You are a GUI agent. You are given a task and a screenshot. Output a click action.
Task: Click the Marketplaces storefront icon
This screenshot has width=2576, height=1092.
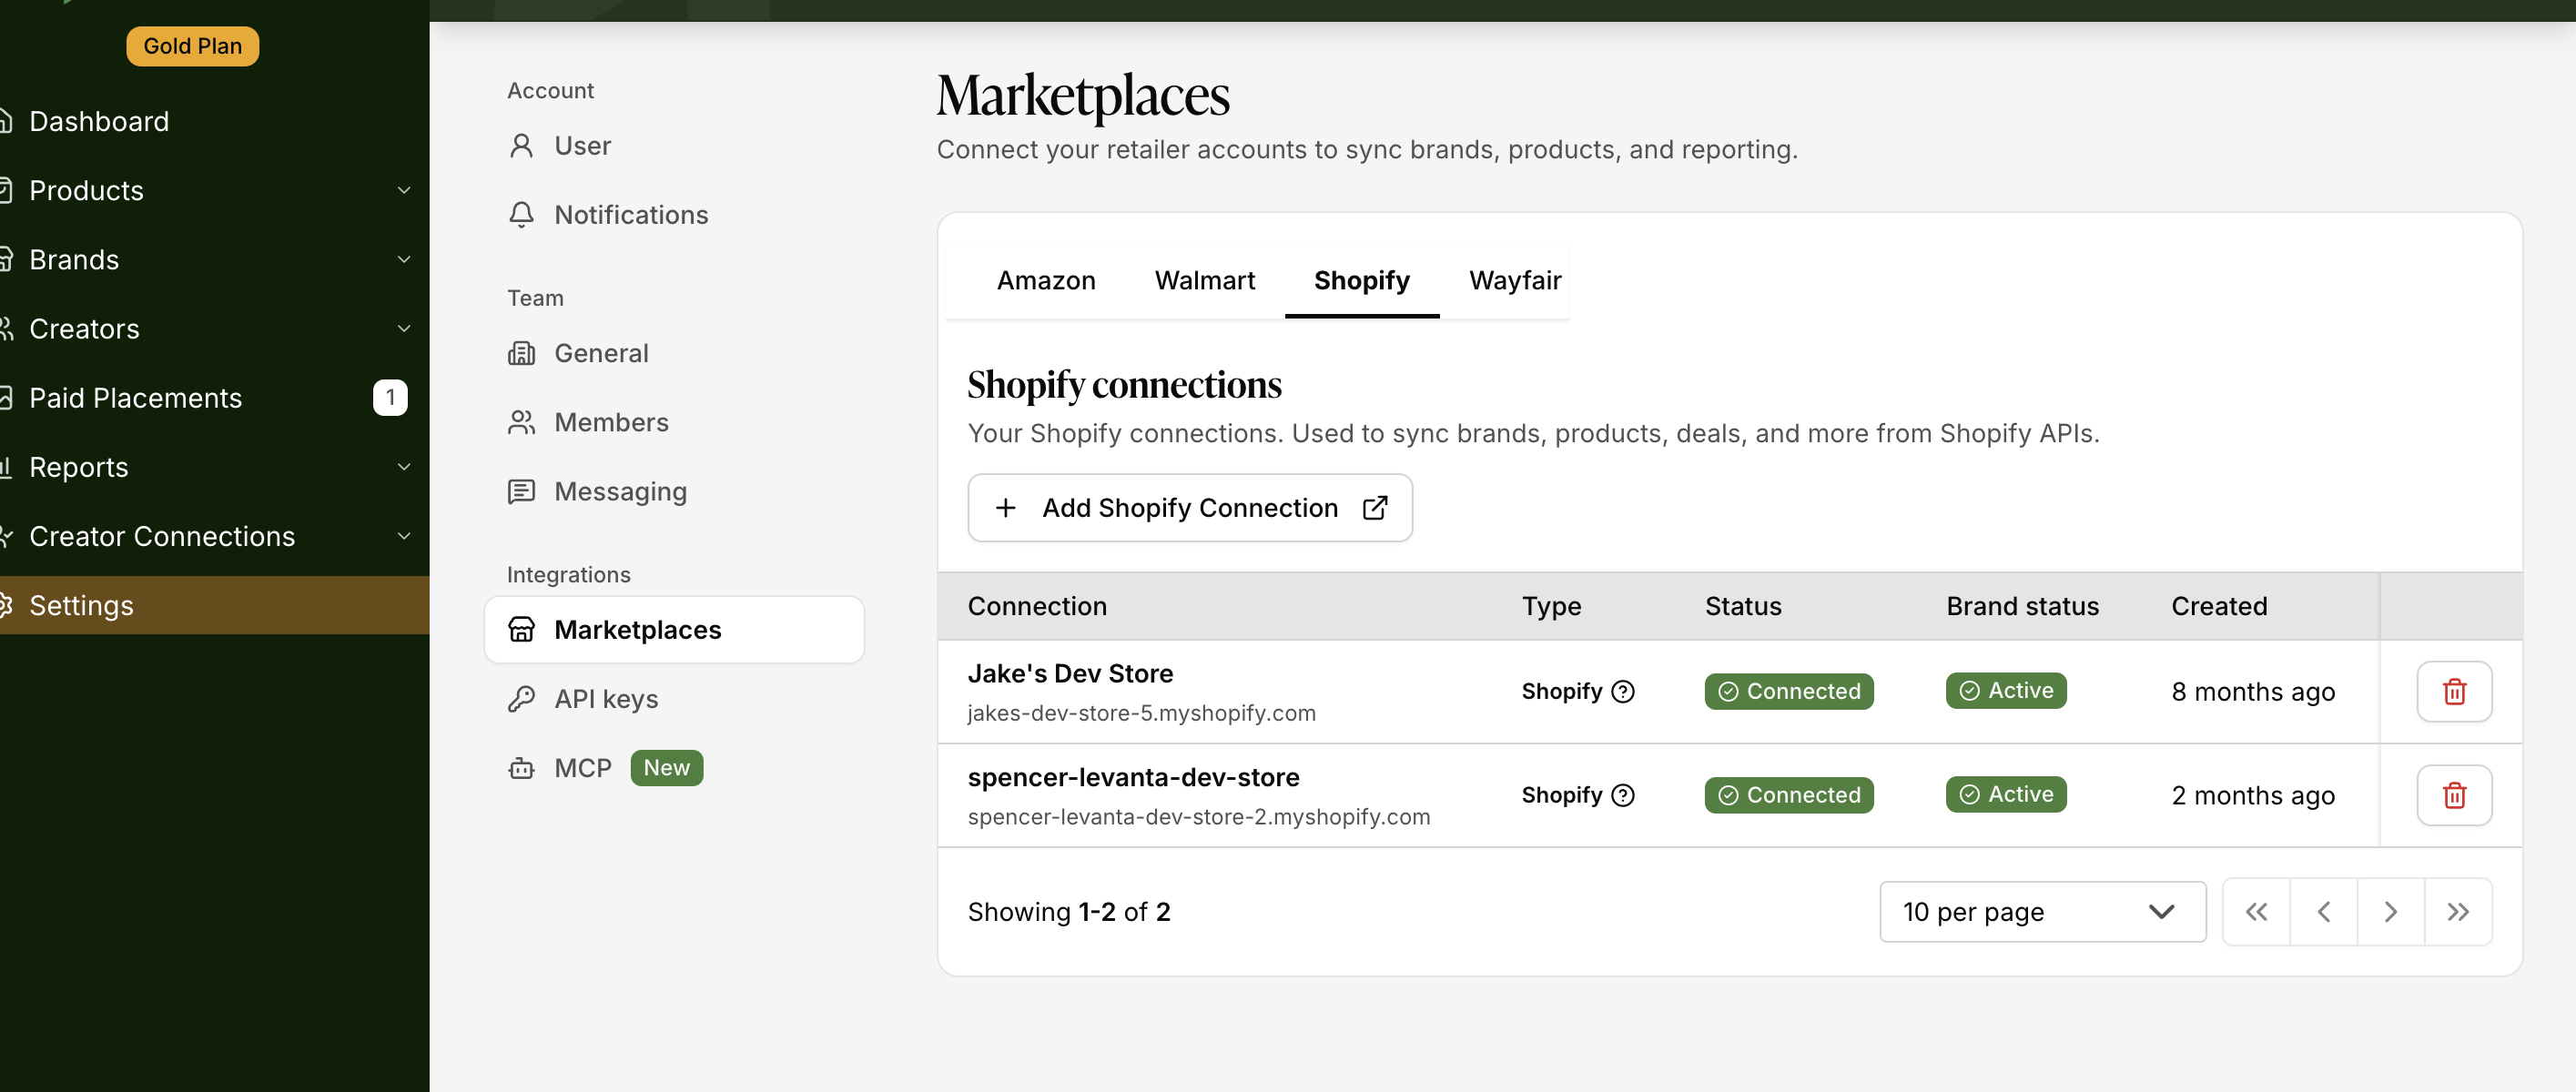coord(521,629)
